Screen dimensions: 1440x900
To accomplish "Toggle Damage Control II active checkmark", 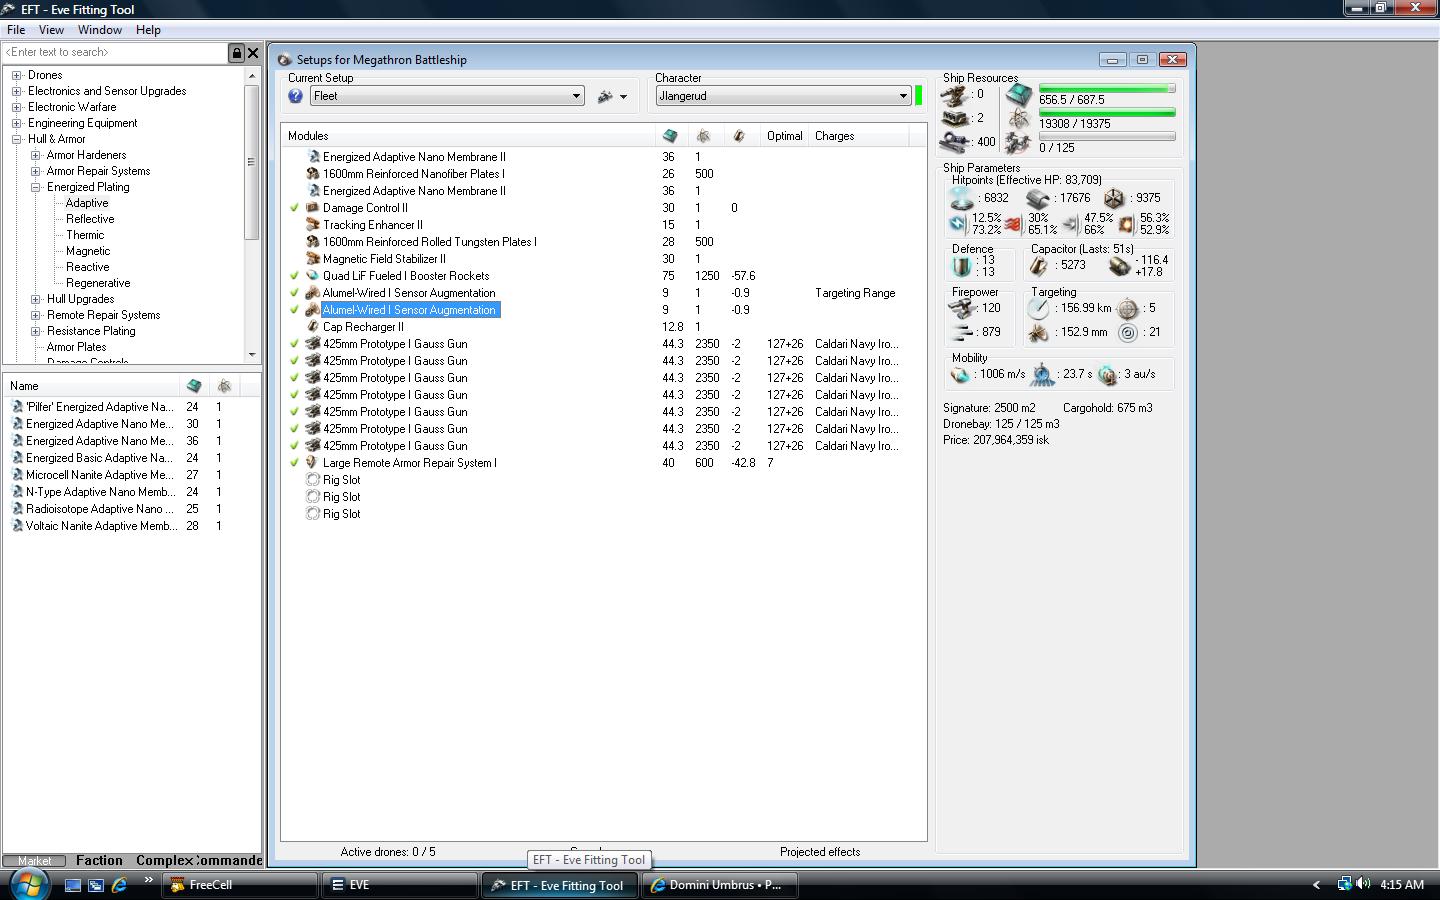I will pyautogui.click(x=294, y=208).
